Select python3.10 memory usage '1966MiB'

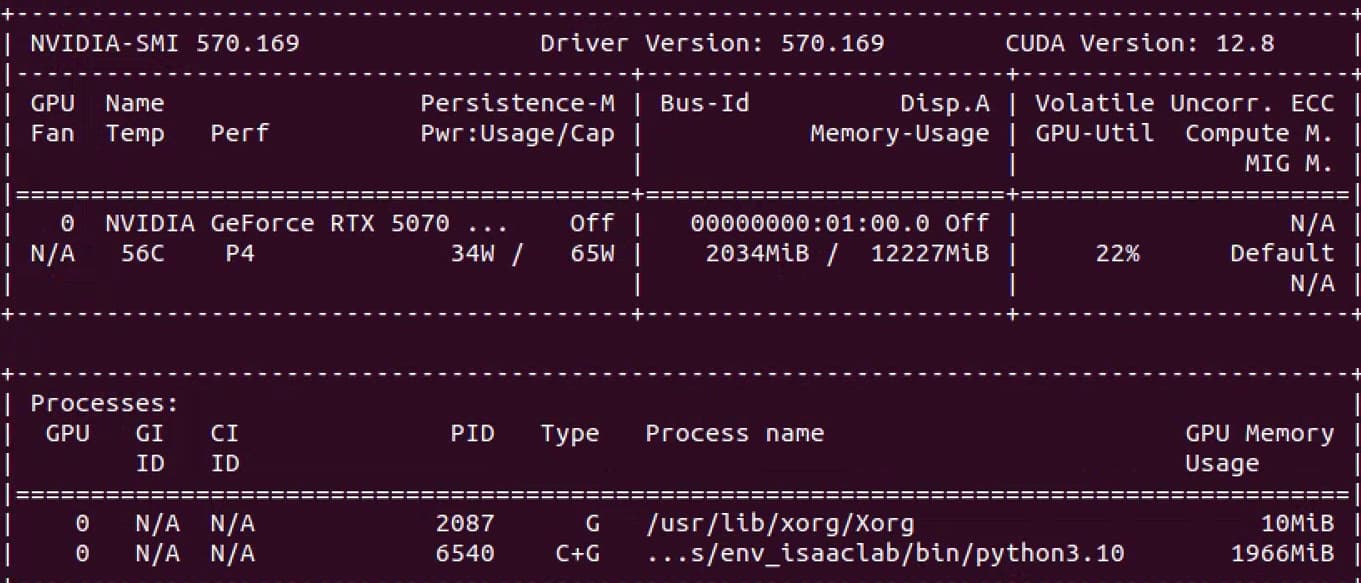(1282, 553)
